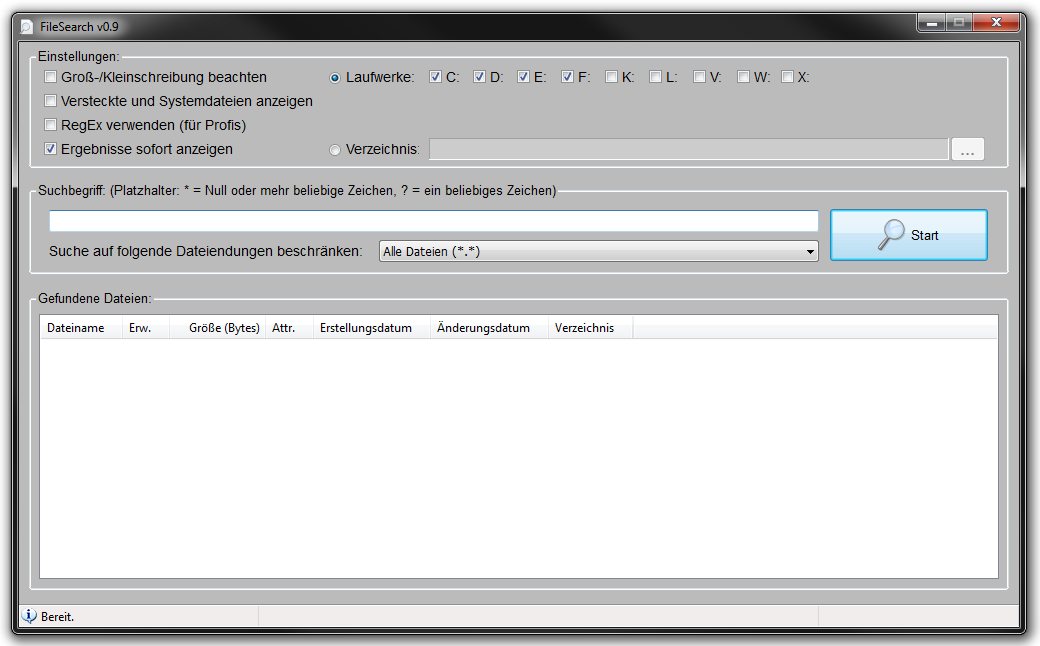This screenshot has width=1040, height=646.
Task: Click the magnifying glass Start search button
Action: pyautogui.click(x=908, y=235)
